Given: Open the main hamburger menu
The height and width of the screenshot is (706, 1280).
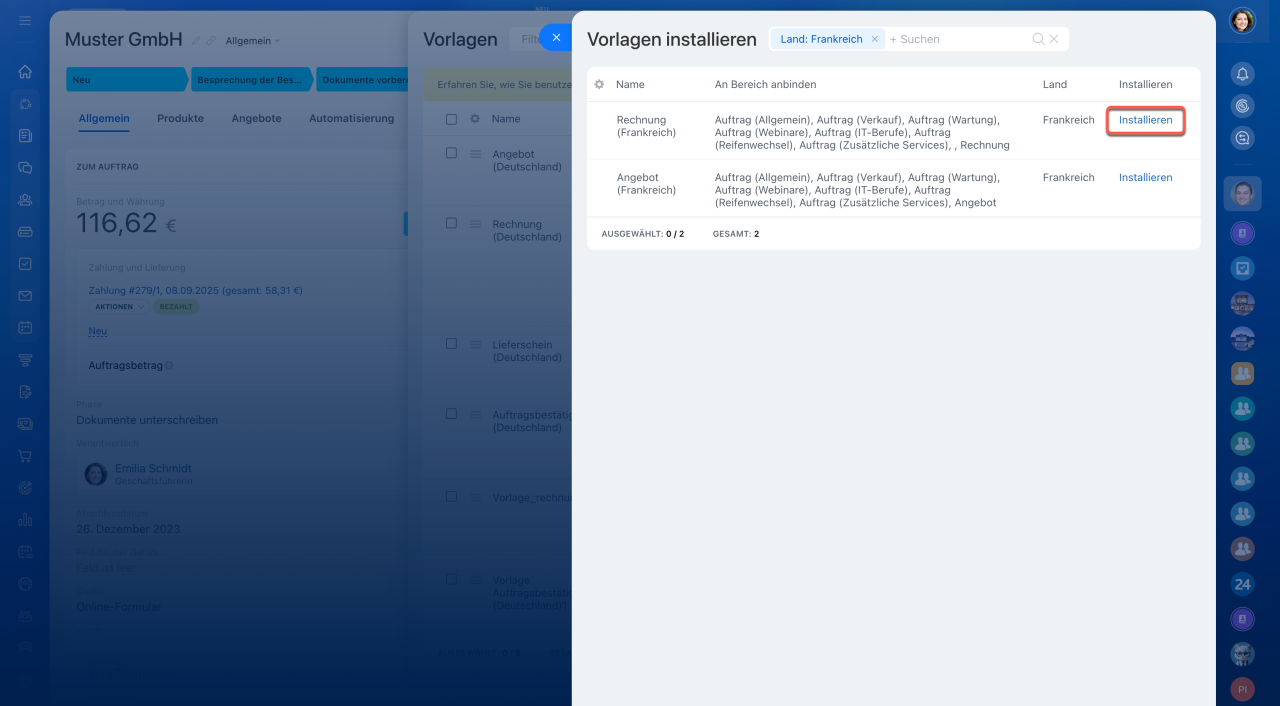Looking at the screenshot, I should pos(25,21).
